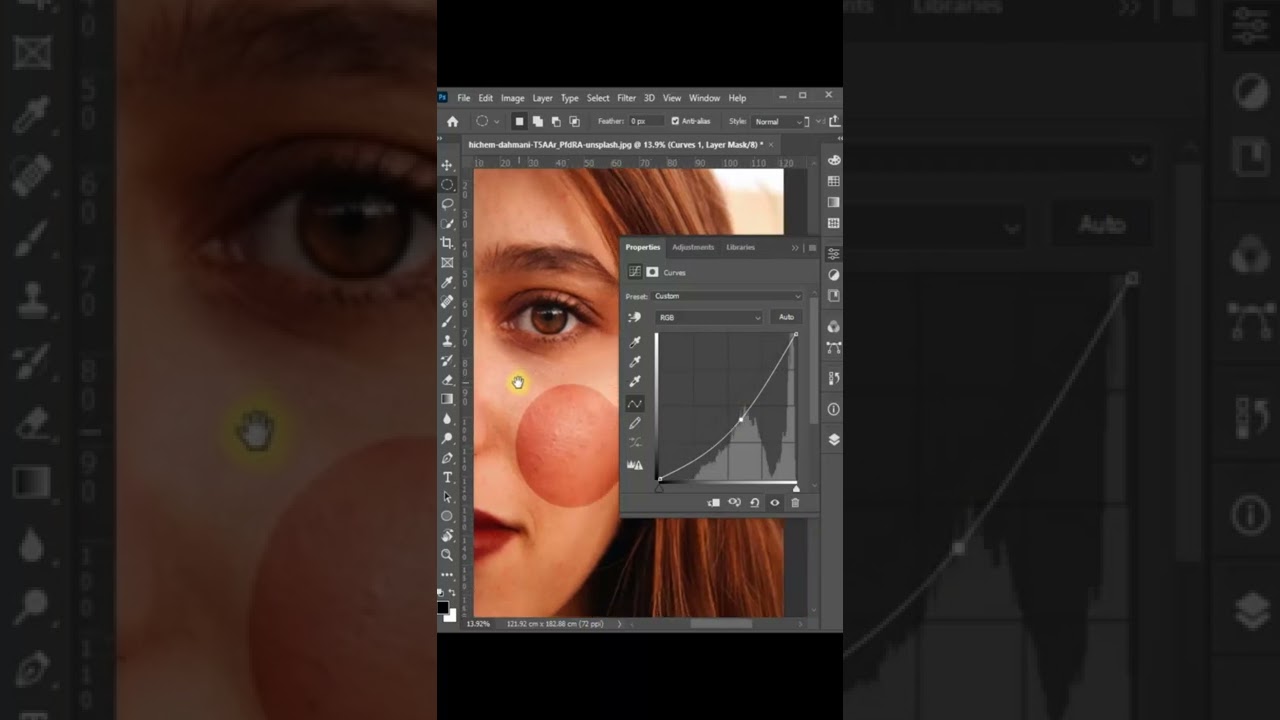
Task: Choose New selection mode
Action: point(518,121)
